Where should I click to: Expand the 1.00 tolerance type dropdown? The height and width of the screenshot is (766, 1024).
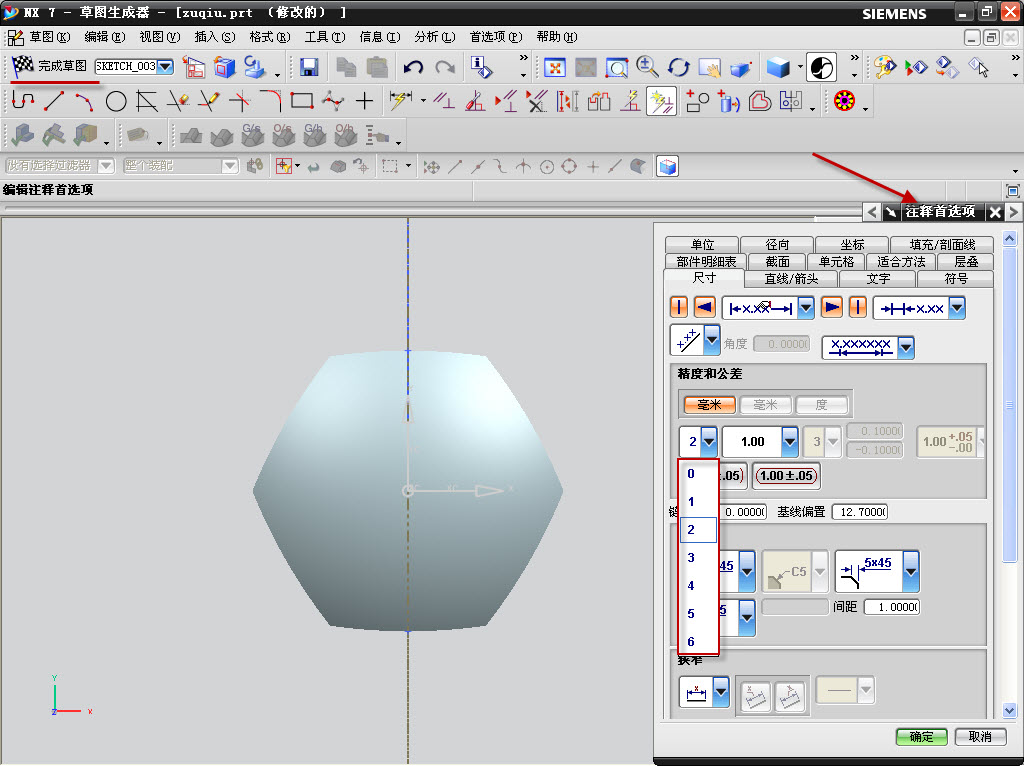[789, 441]
